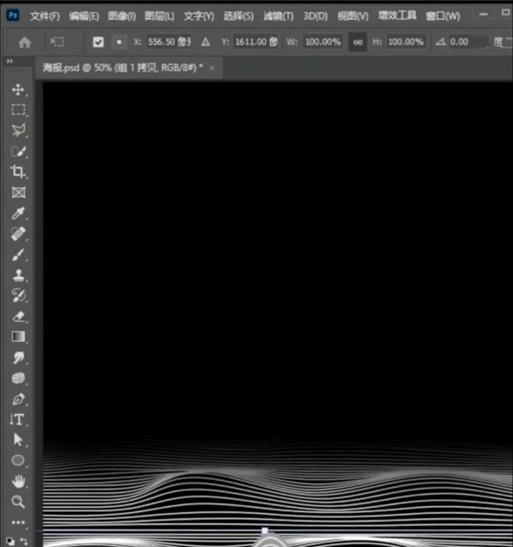Select the Rectangular Marquee tool

18,110
